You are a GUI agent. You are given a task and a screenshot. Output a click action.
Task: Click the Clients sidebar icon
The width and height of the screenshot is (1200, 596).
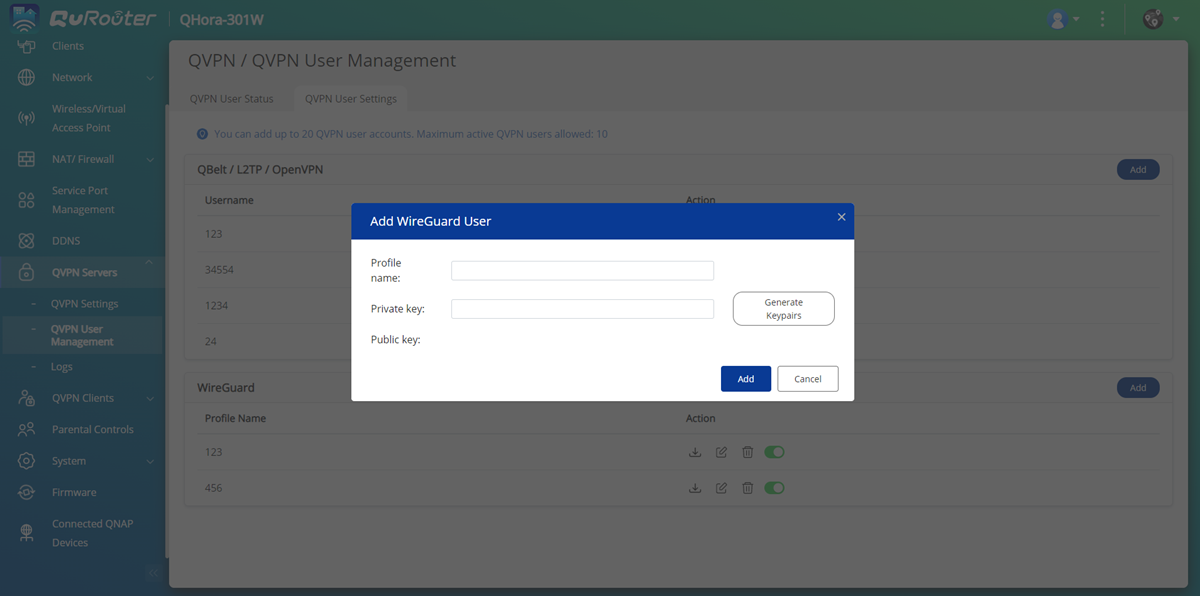point(27,47)
